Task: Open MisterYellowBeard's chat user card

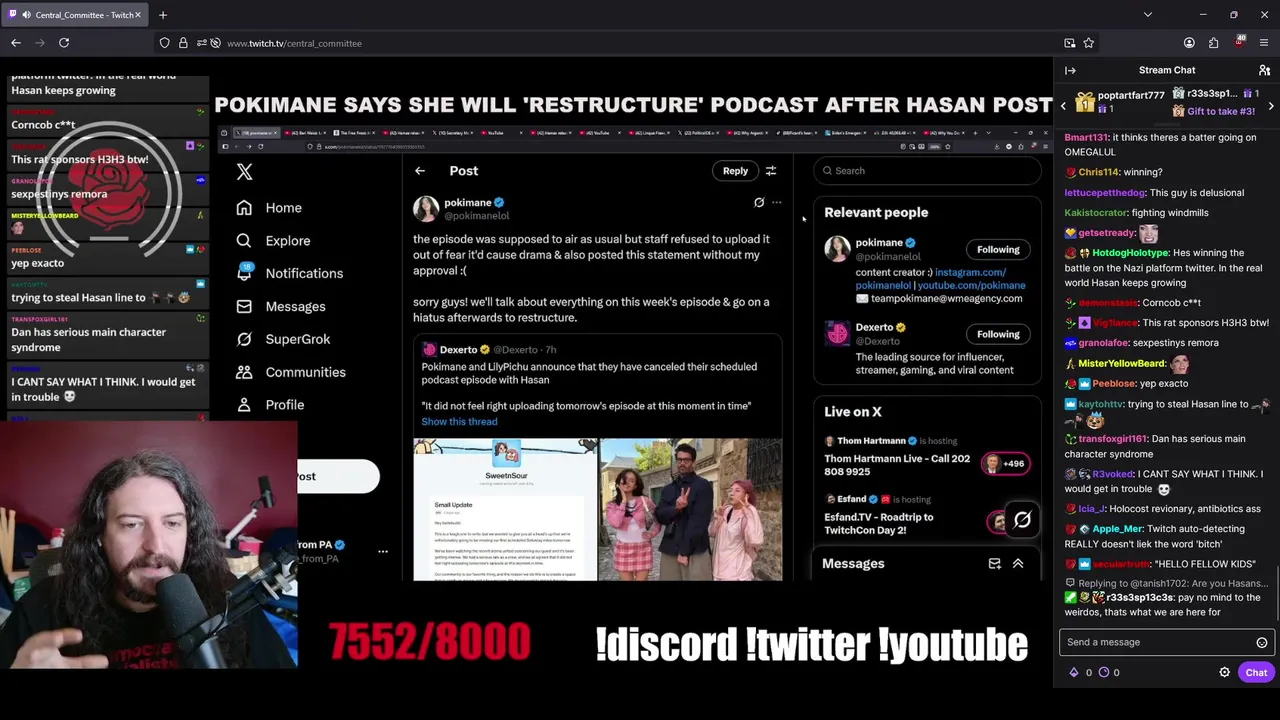Action: pyautogui.click(x=1121, y=364)
